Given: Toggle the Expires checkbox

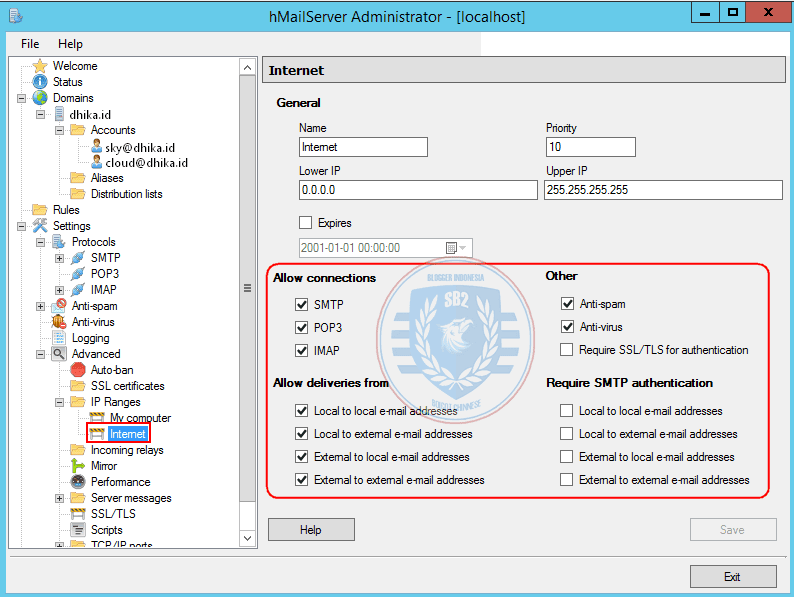Looking at the screenshot, I should (305, 223).
